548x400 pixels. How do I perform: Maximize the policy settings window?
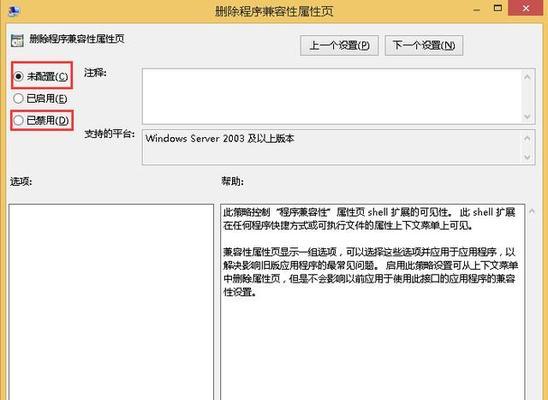pos(498,8)
